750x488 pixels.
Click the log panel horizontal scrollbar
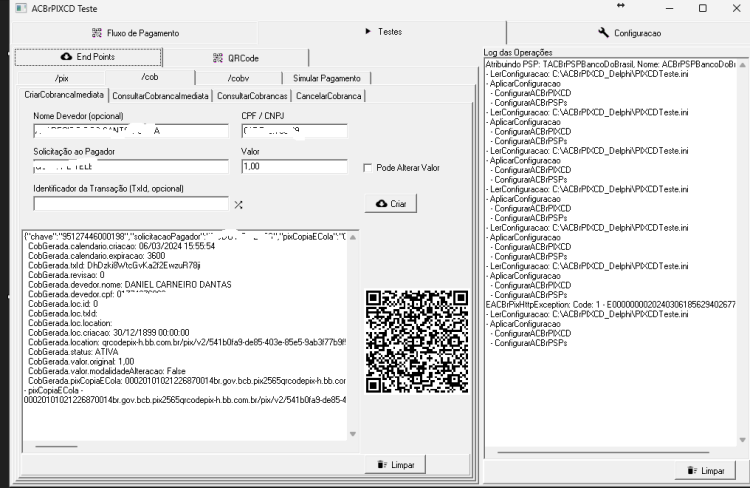click(603, 452)
